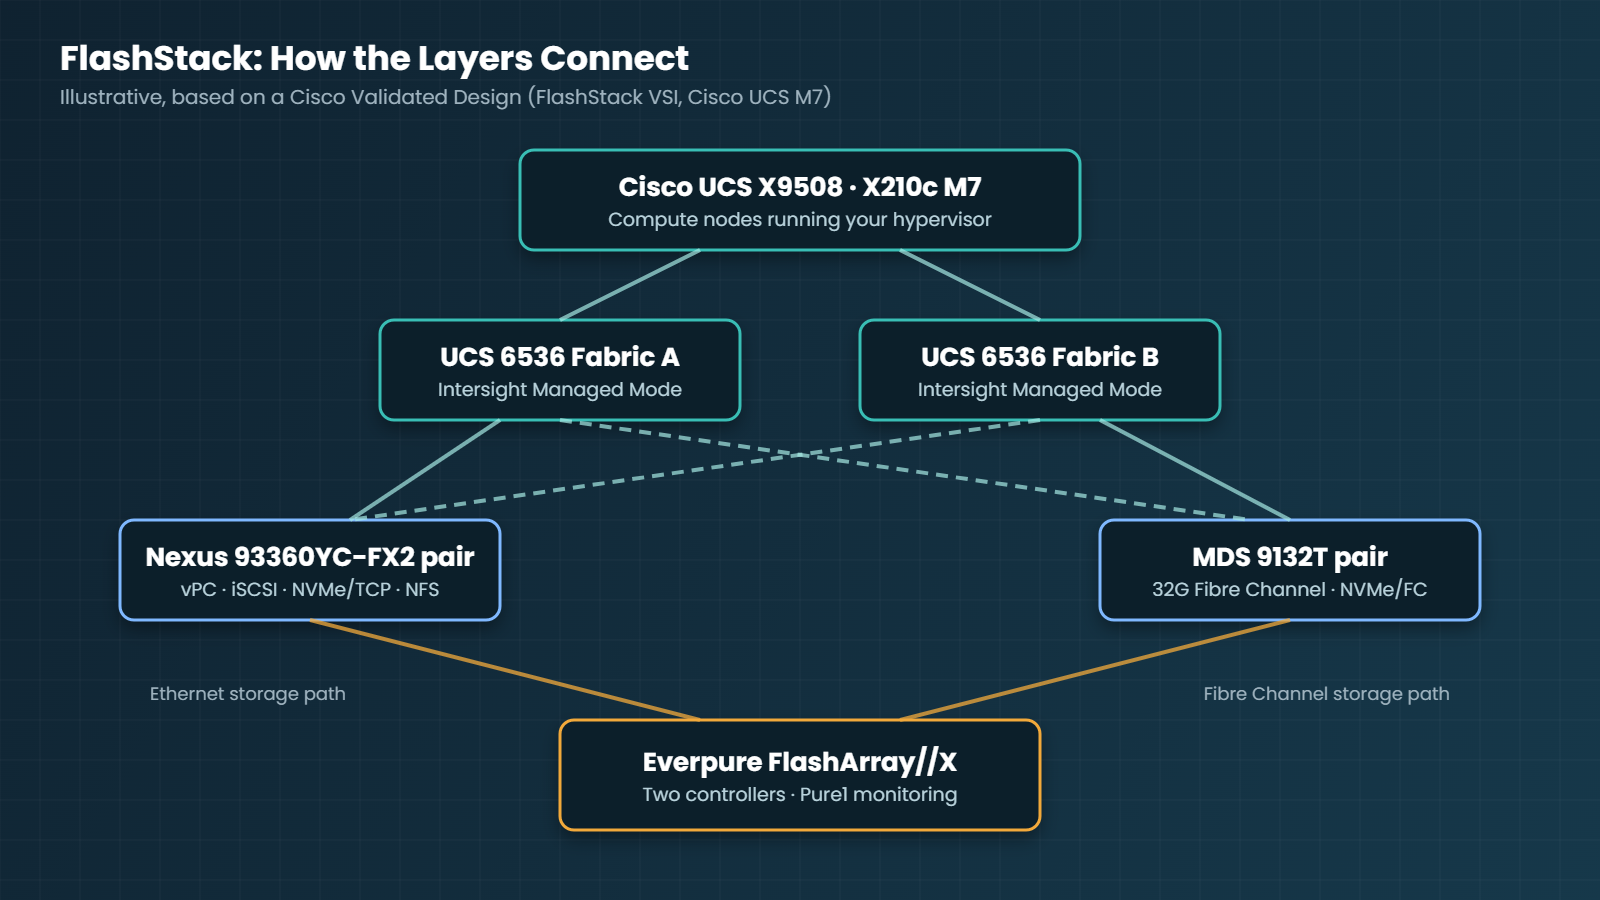Select the UCS 6536 Fabric B heading
This screenshot has width=1600, height=900.
(x=1040, y=357)
